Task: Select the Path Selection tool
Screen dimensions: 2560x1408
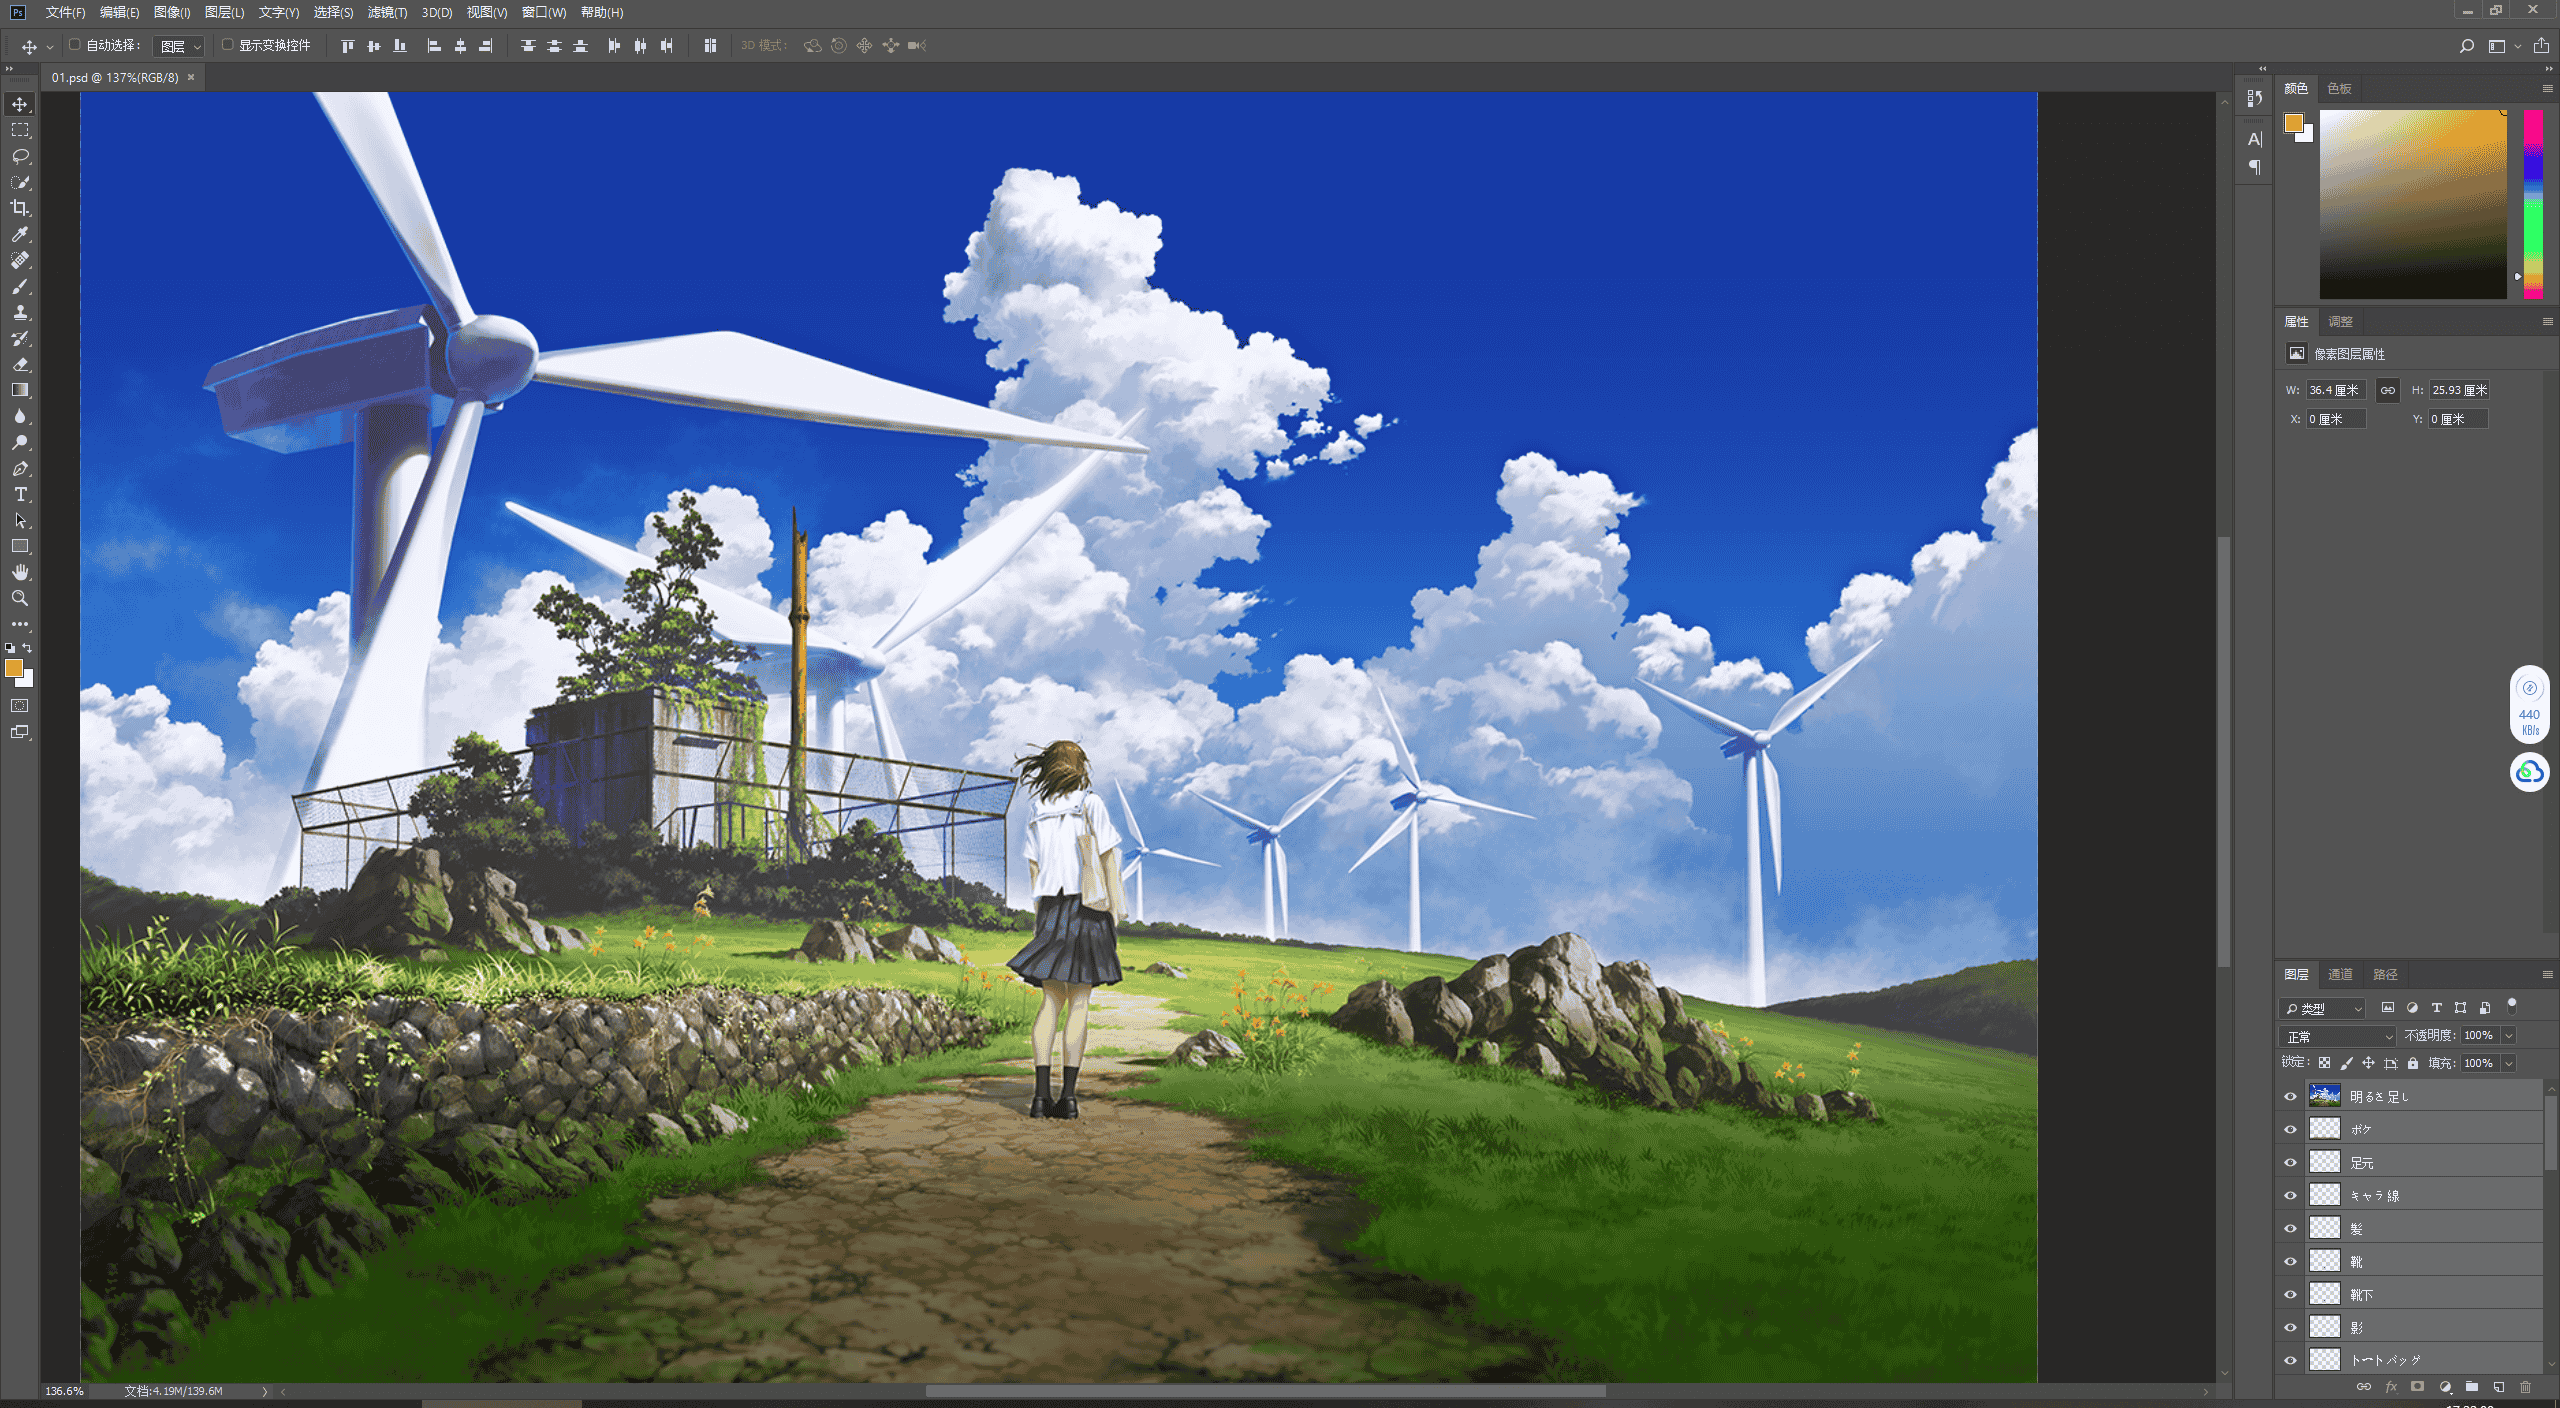Action: (x=20, y=520)
